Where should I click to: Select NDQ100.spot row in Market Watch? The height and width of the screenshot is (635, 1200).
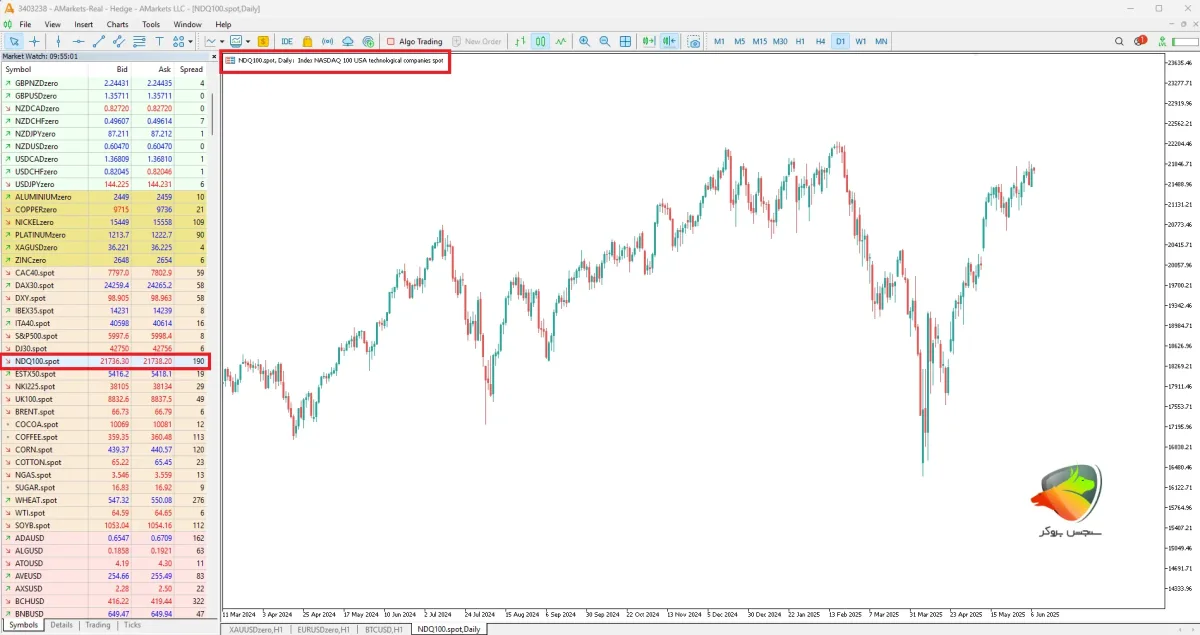point(105,361)
